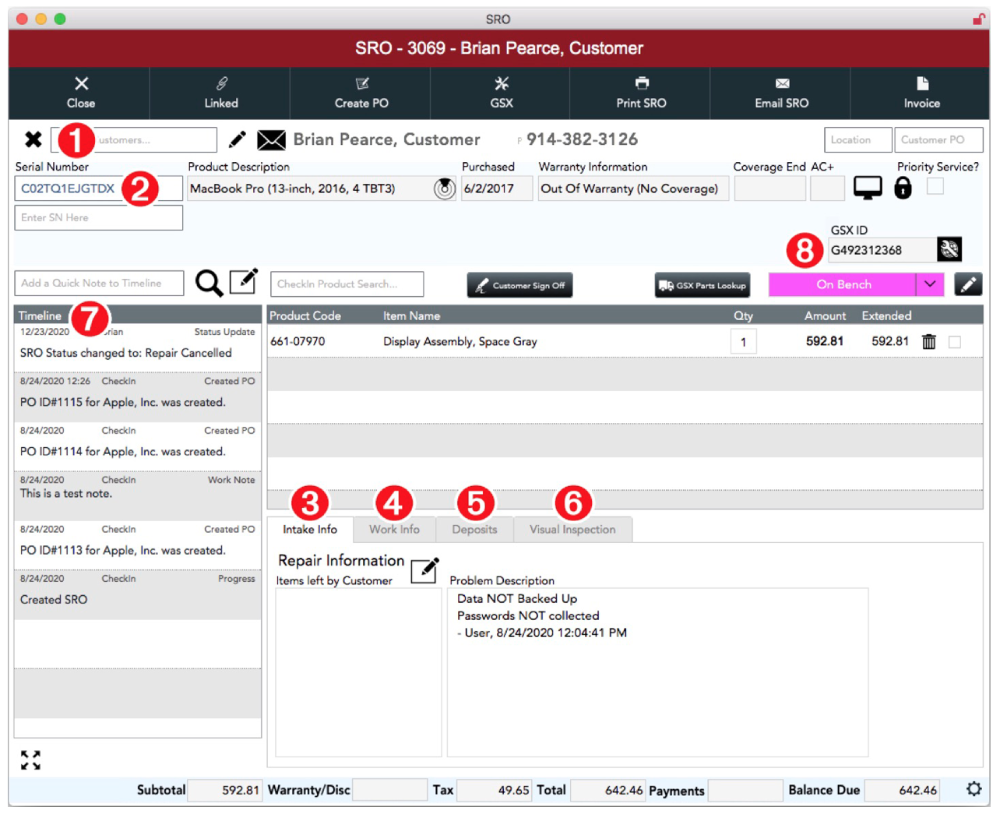Click the envelope icon beside customer name
1000x814 pixels.
pos(271,140)
